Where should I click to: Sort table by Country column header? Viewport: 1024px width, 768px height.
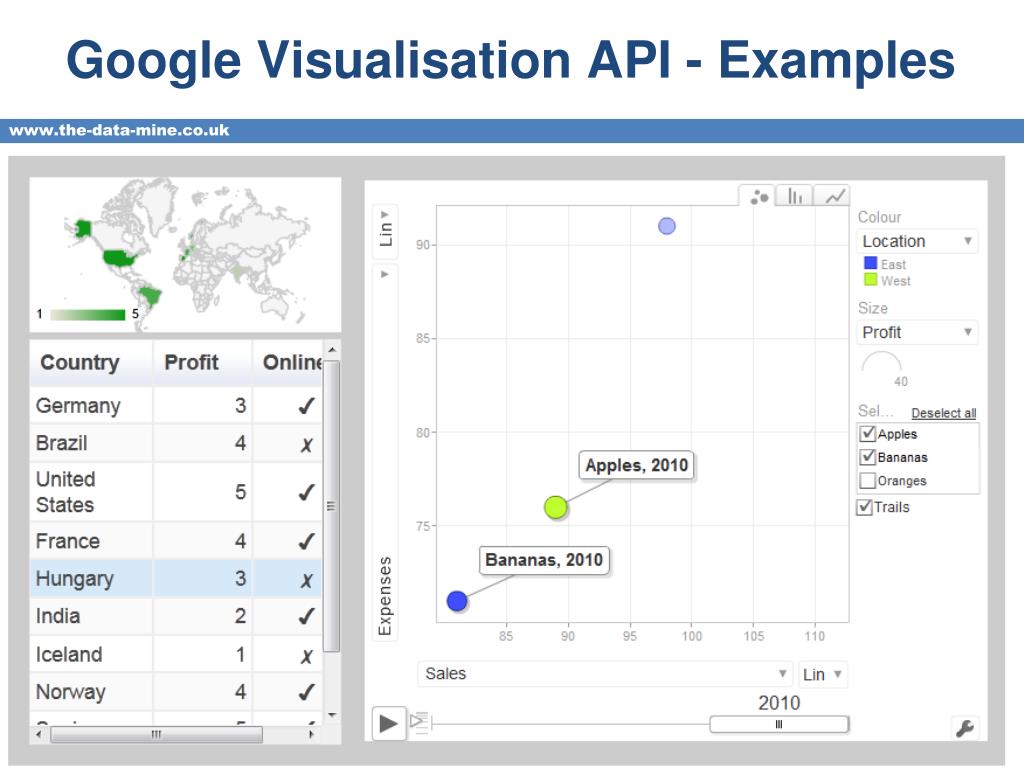click(91, 362)
